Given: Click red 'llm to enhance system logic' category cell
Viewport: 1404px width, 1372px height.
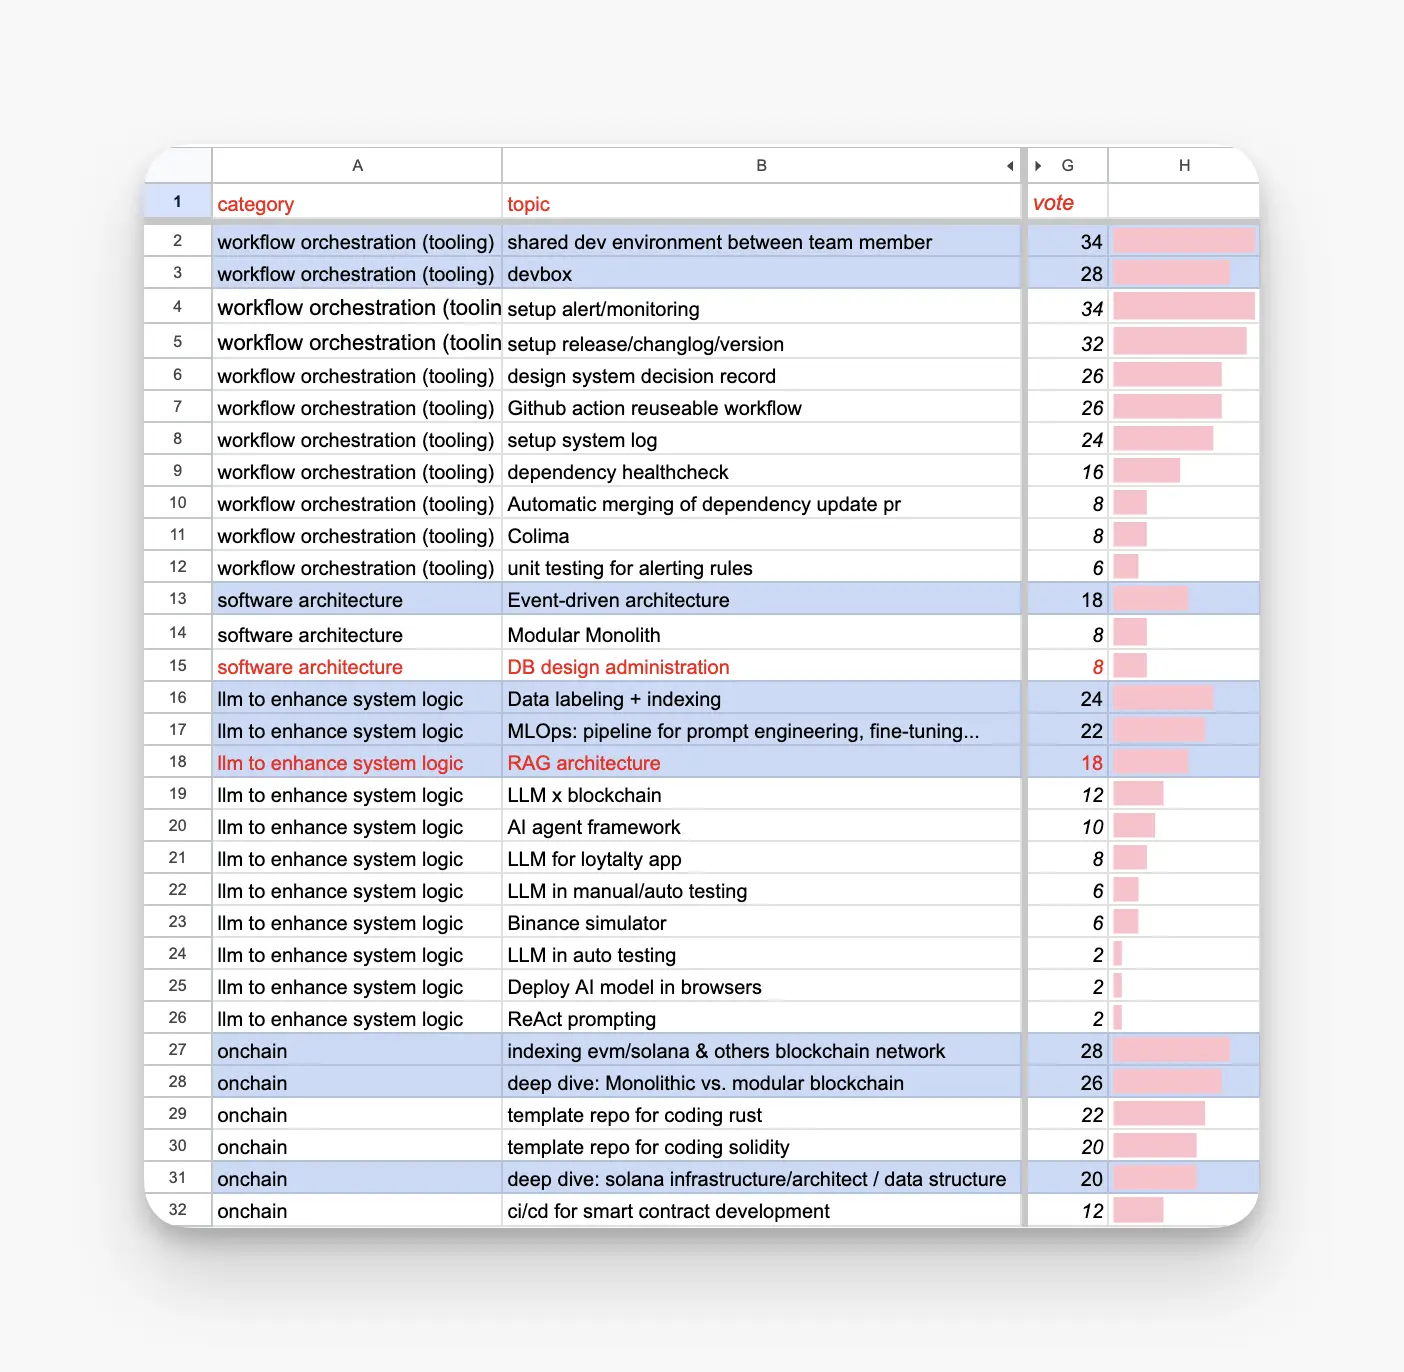Looking at the screenshot, I should [x=357, y=762].
